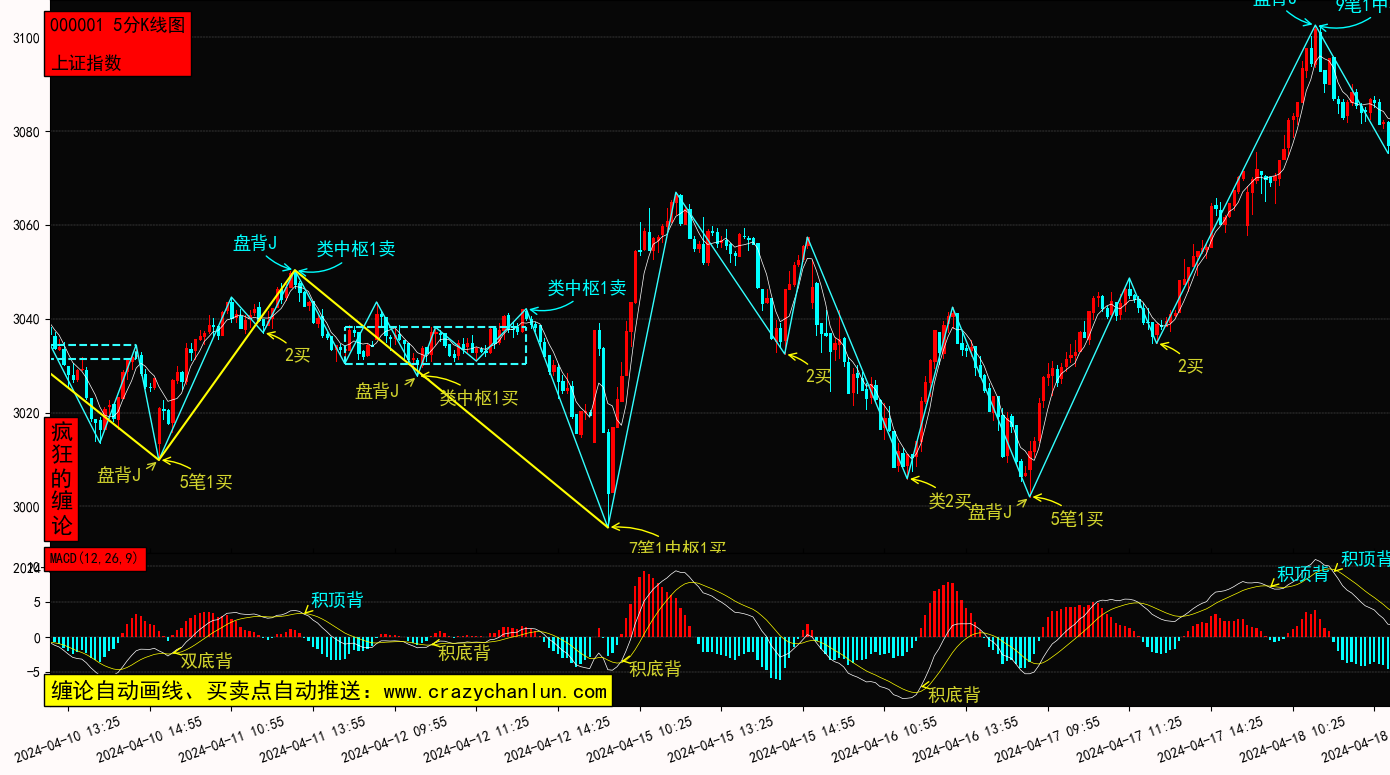This screenshot has height=775, width=1390.
Task: Click the 000001 5分K线图 title box
Action: pyautogui.click(x=117, y=26)
